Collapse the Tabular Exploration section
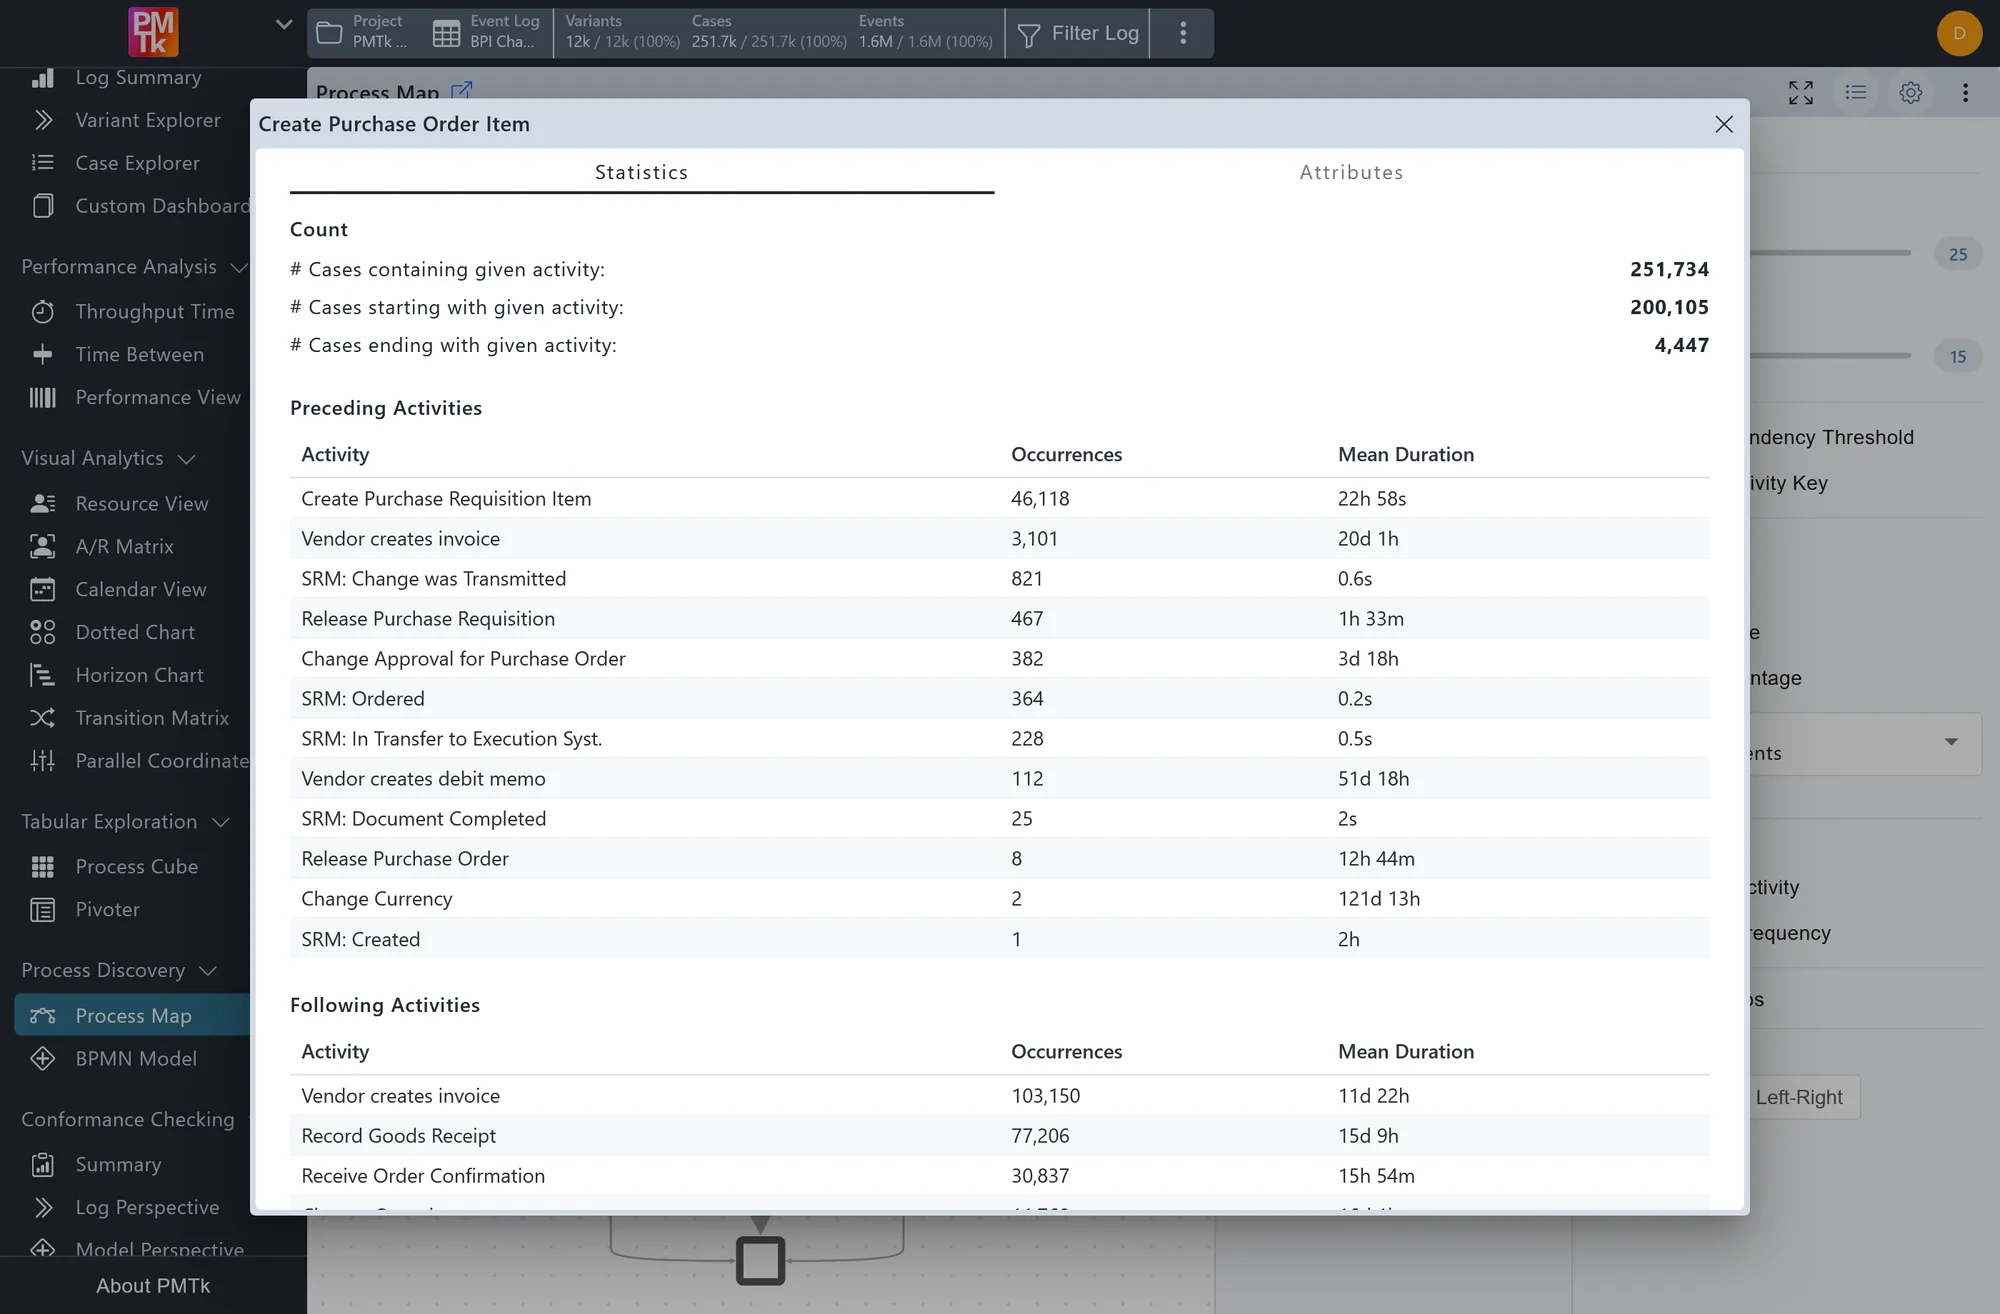Screen dimensions: 2000x1314 point(221,822)
